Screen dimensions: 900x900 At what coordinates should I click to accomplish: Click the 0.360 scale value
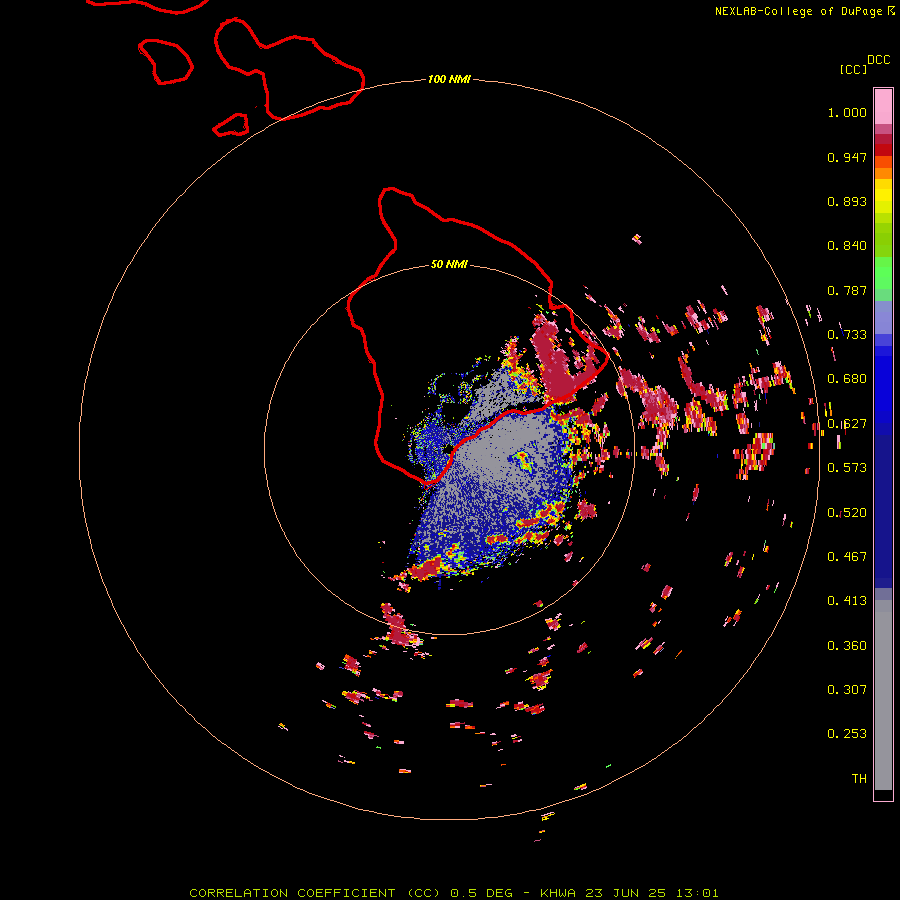847,646
